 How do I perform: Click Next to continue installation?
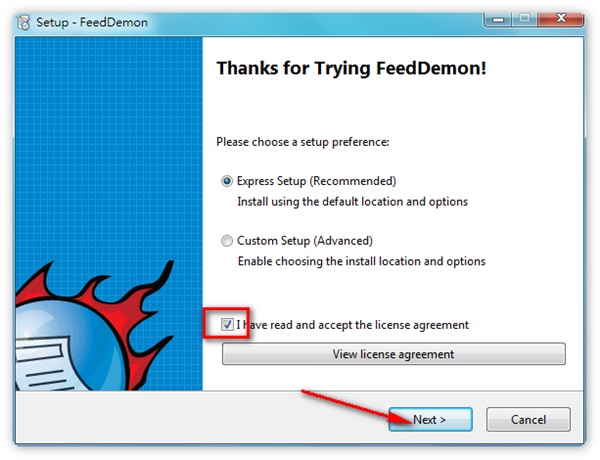point(430,419)
